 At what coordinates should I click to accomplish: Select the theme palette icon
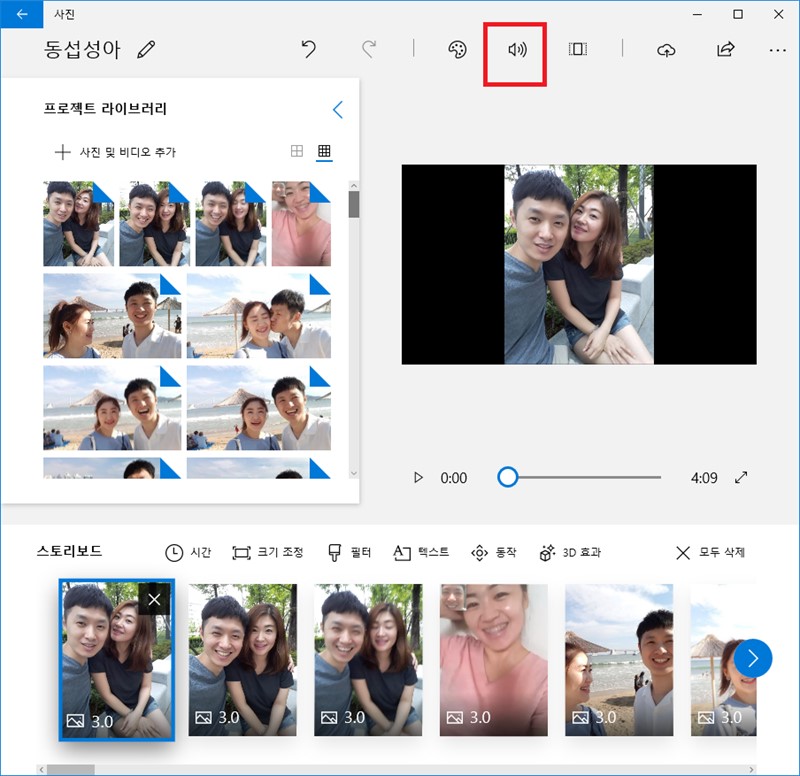tap(457, 50)
